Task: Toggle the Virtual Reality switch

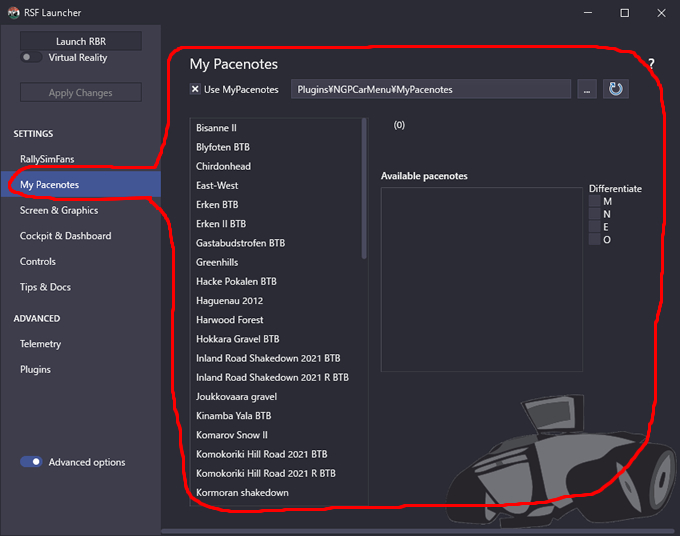Action: [31, 57]
